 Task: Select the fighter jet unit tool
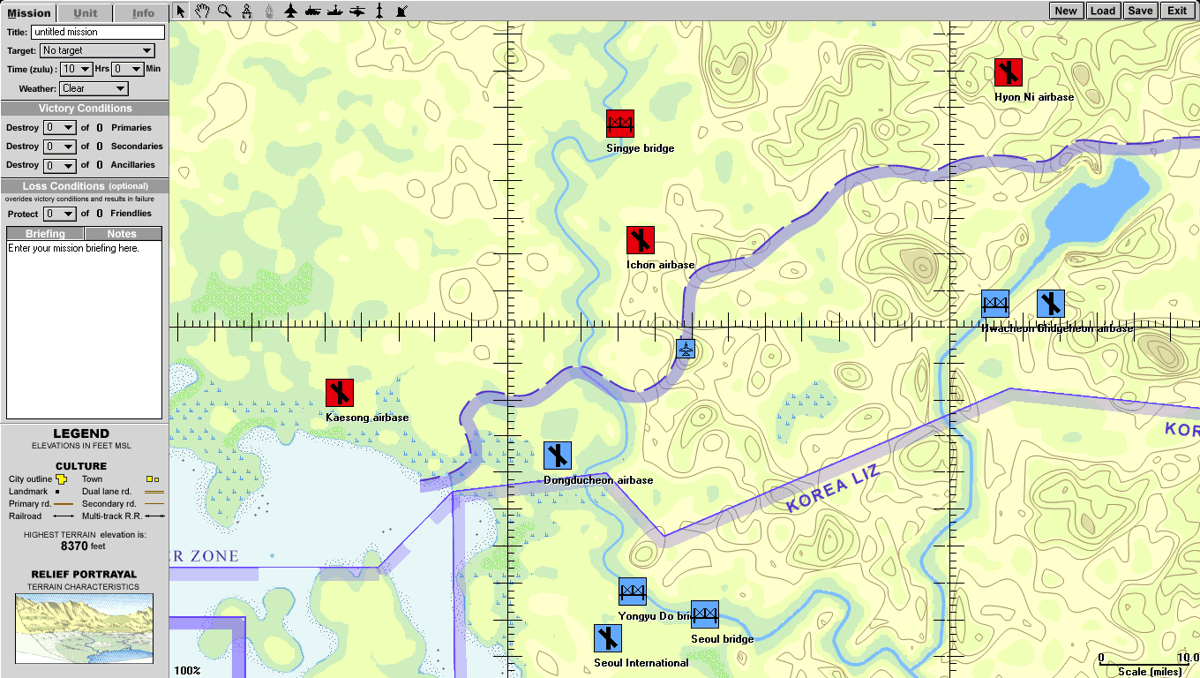(290, 11)
